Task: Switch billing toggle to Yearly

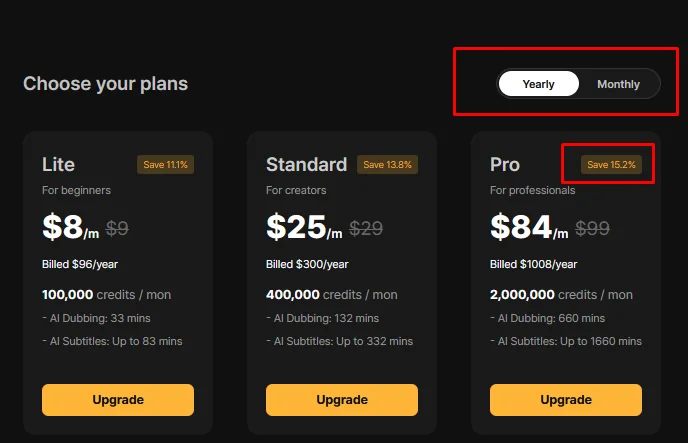Action: [x=538, y=84]
